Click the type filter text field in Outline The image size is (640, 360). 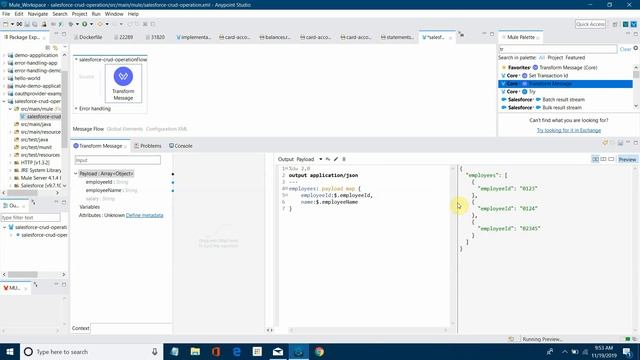click(31, 218)
